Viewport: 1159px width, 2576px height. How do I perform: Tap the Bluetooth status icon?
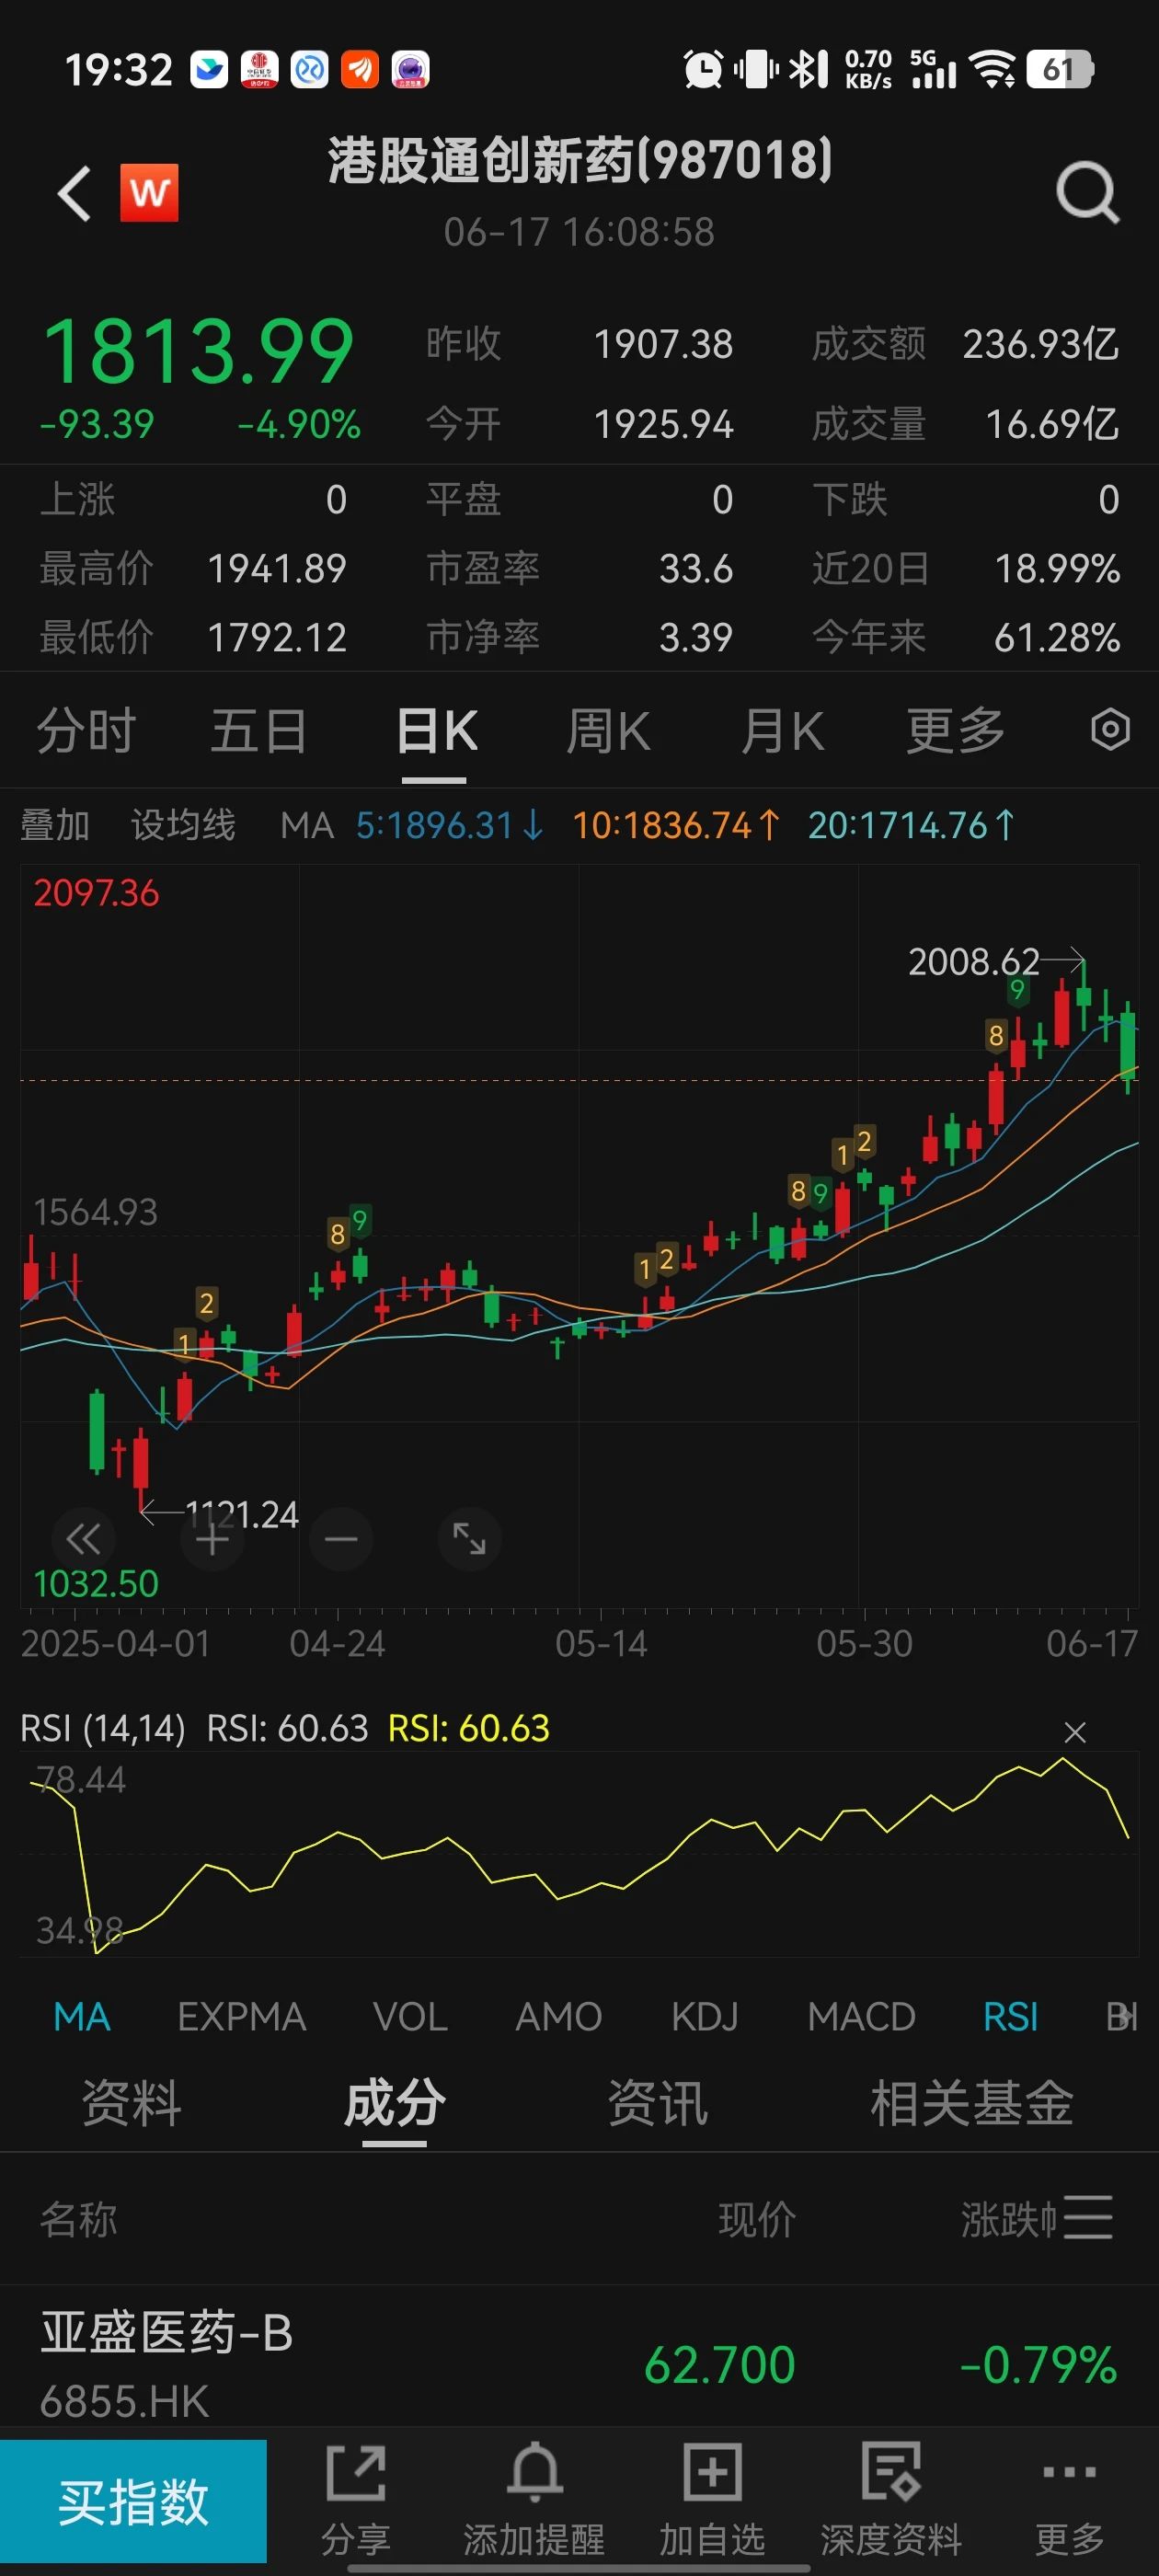point(808,69)
